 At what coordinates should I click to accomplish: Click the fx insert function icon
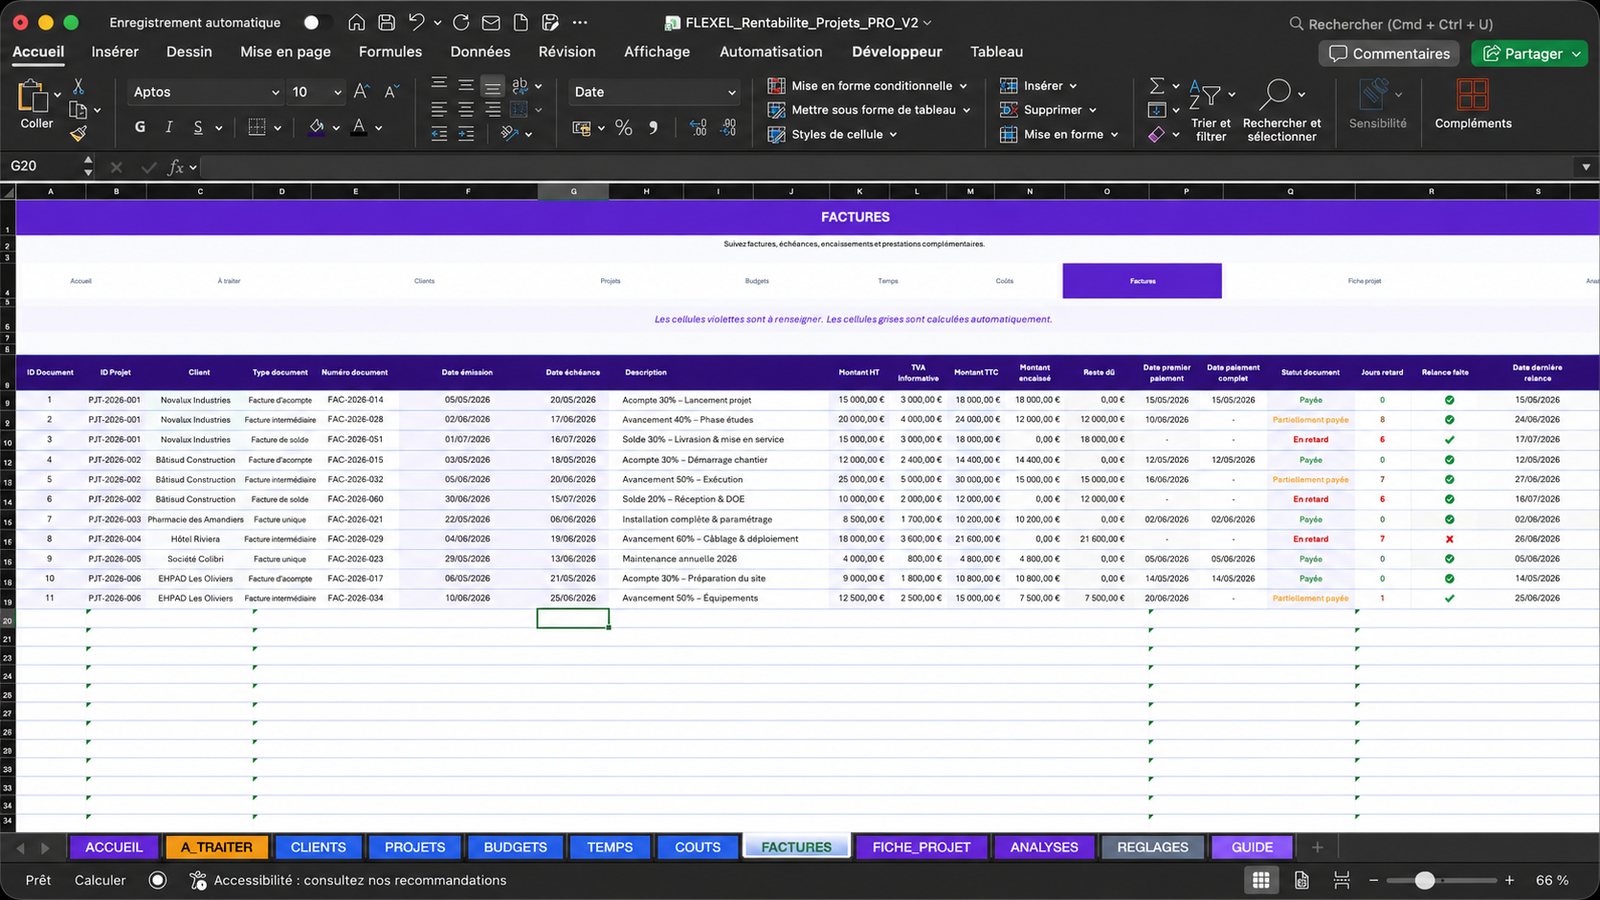(x=176, y=167)
